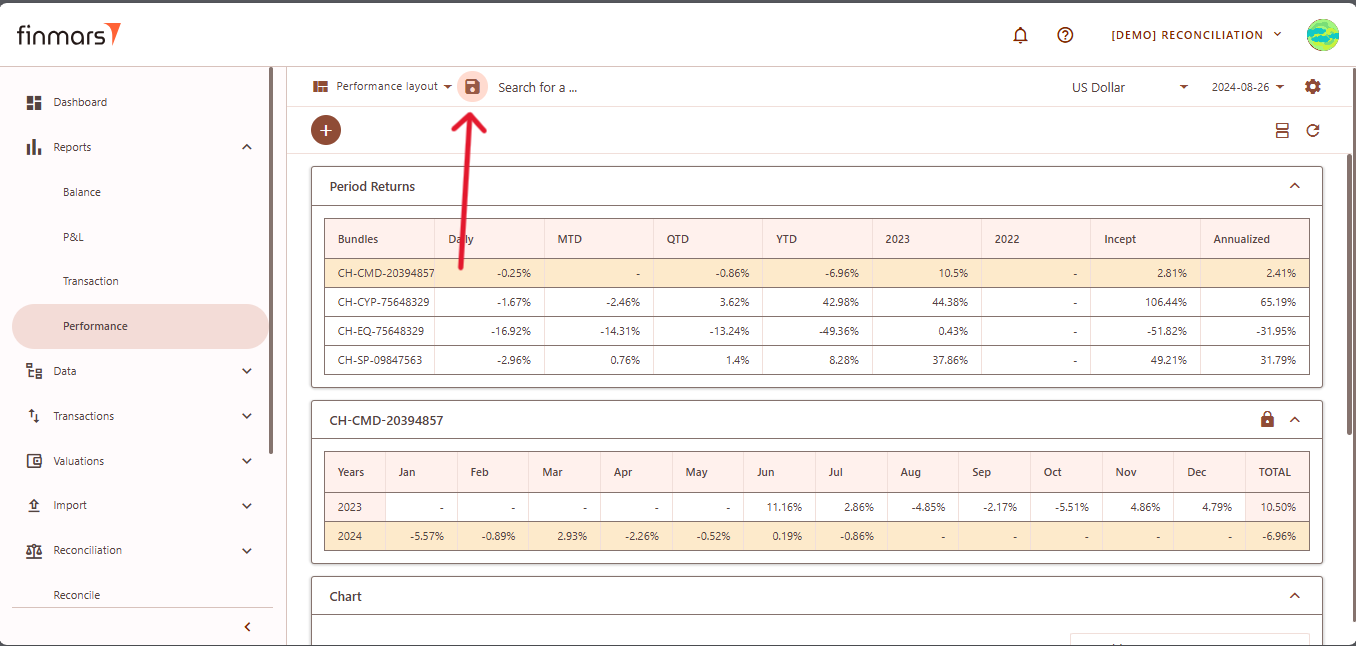The width and height of the screenshot is (1356, 646).
Task: Open the US Dollar currency dropdown
Action: [x=1129, y=87]
